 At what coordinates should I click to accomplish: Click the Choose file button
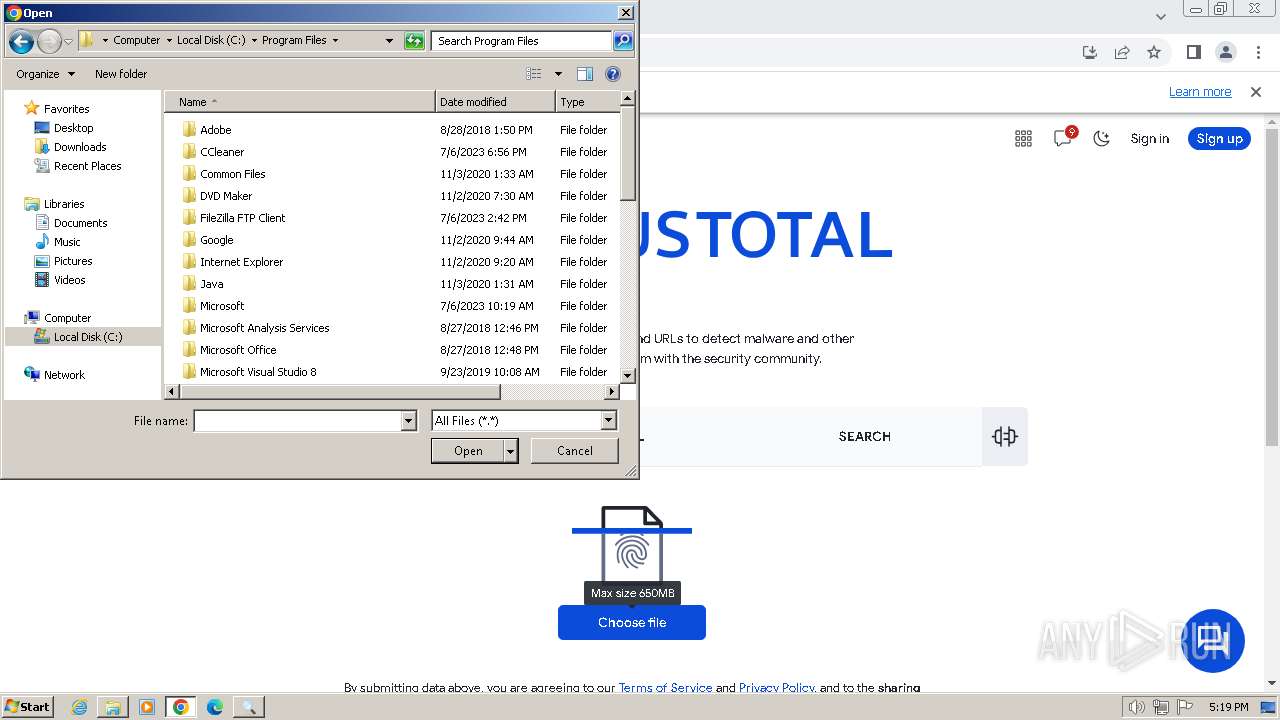coord(632,622)
